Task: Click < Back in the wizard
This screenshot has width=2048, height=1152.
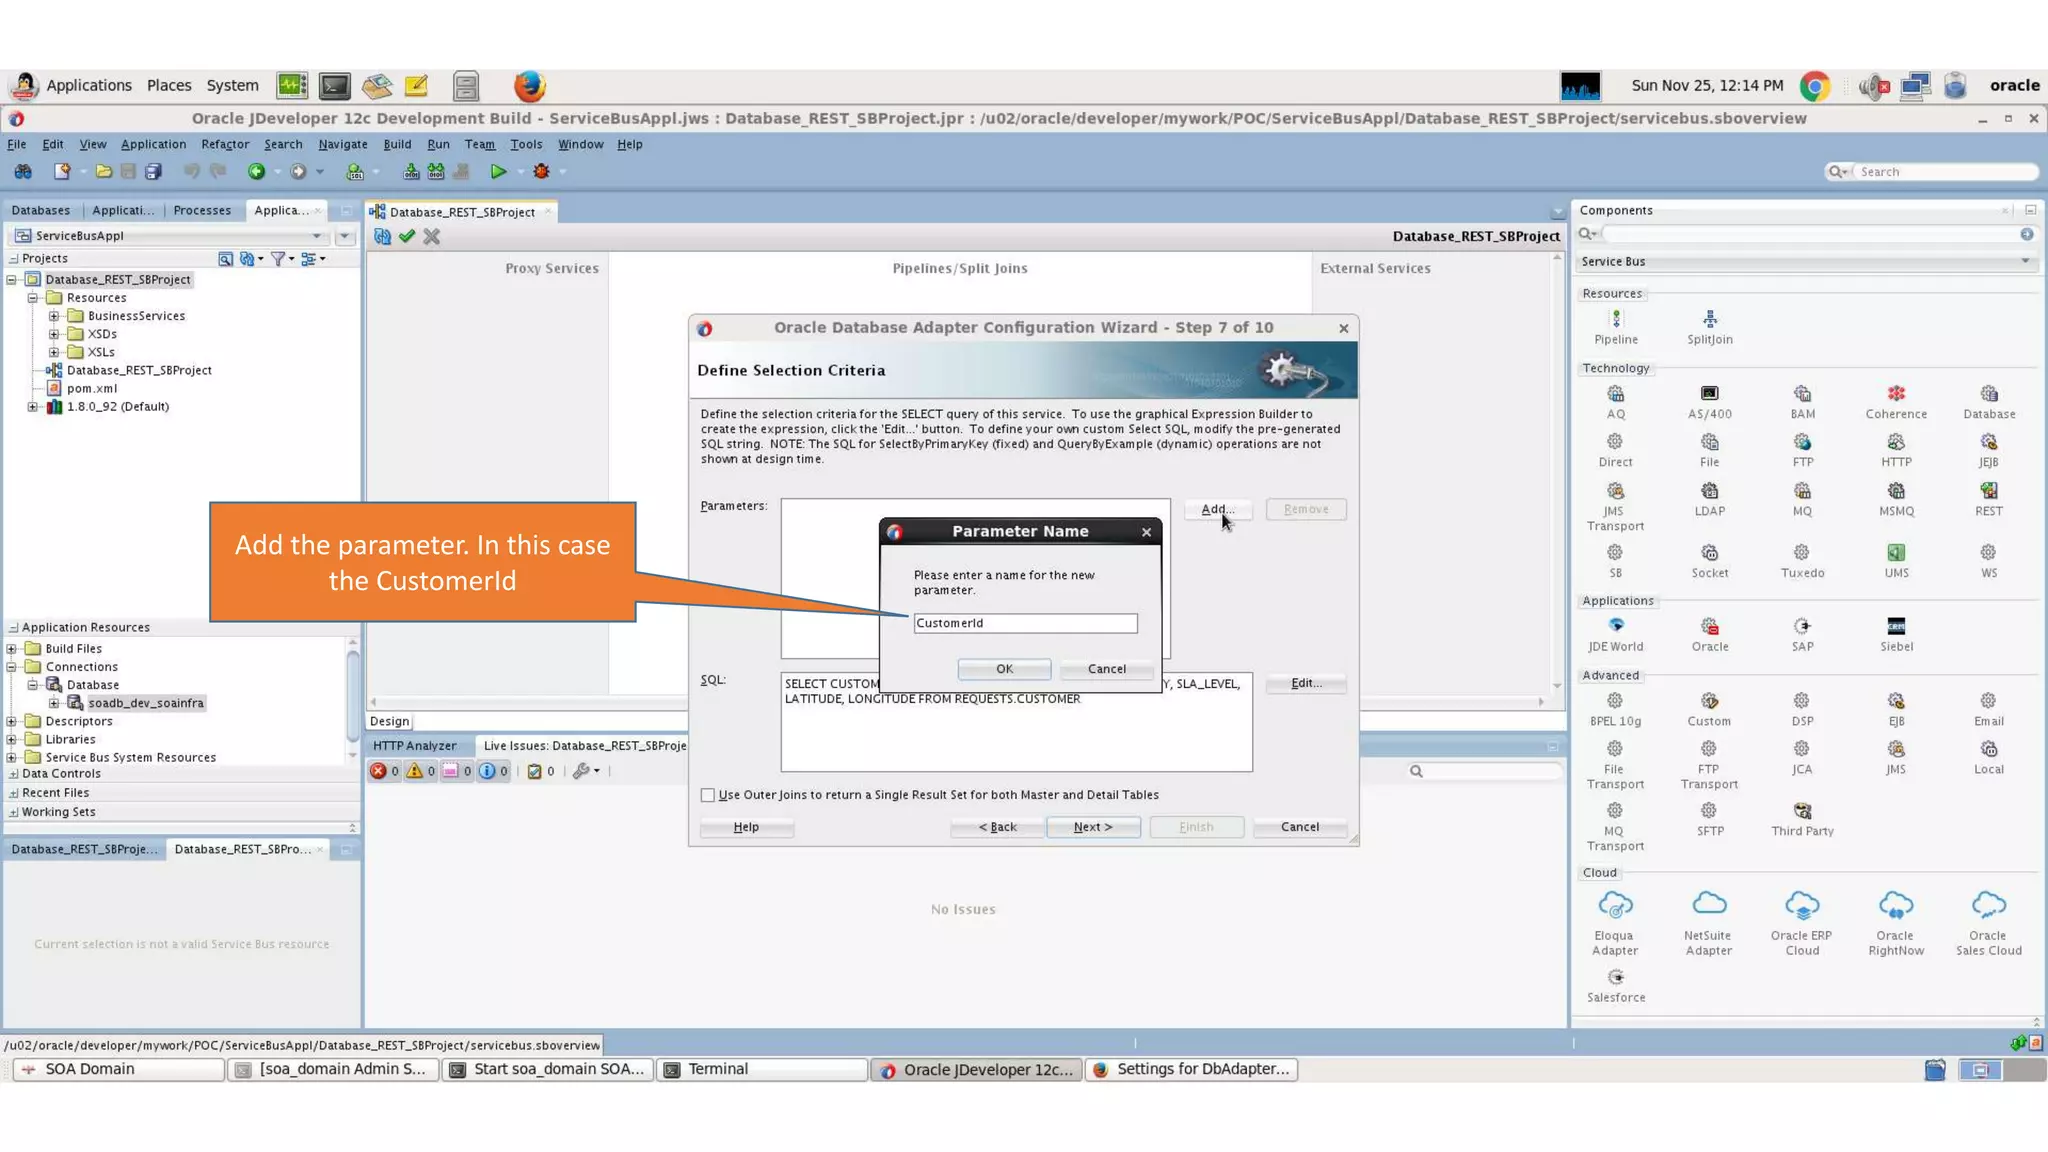Action: (997, 827)
